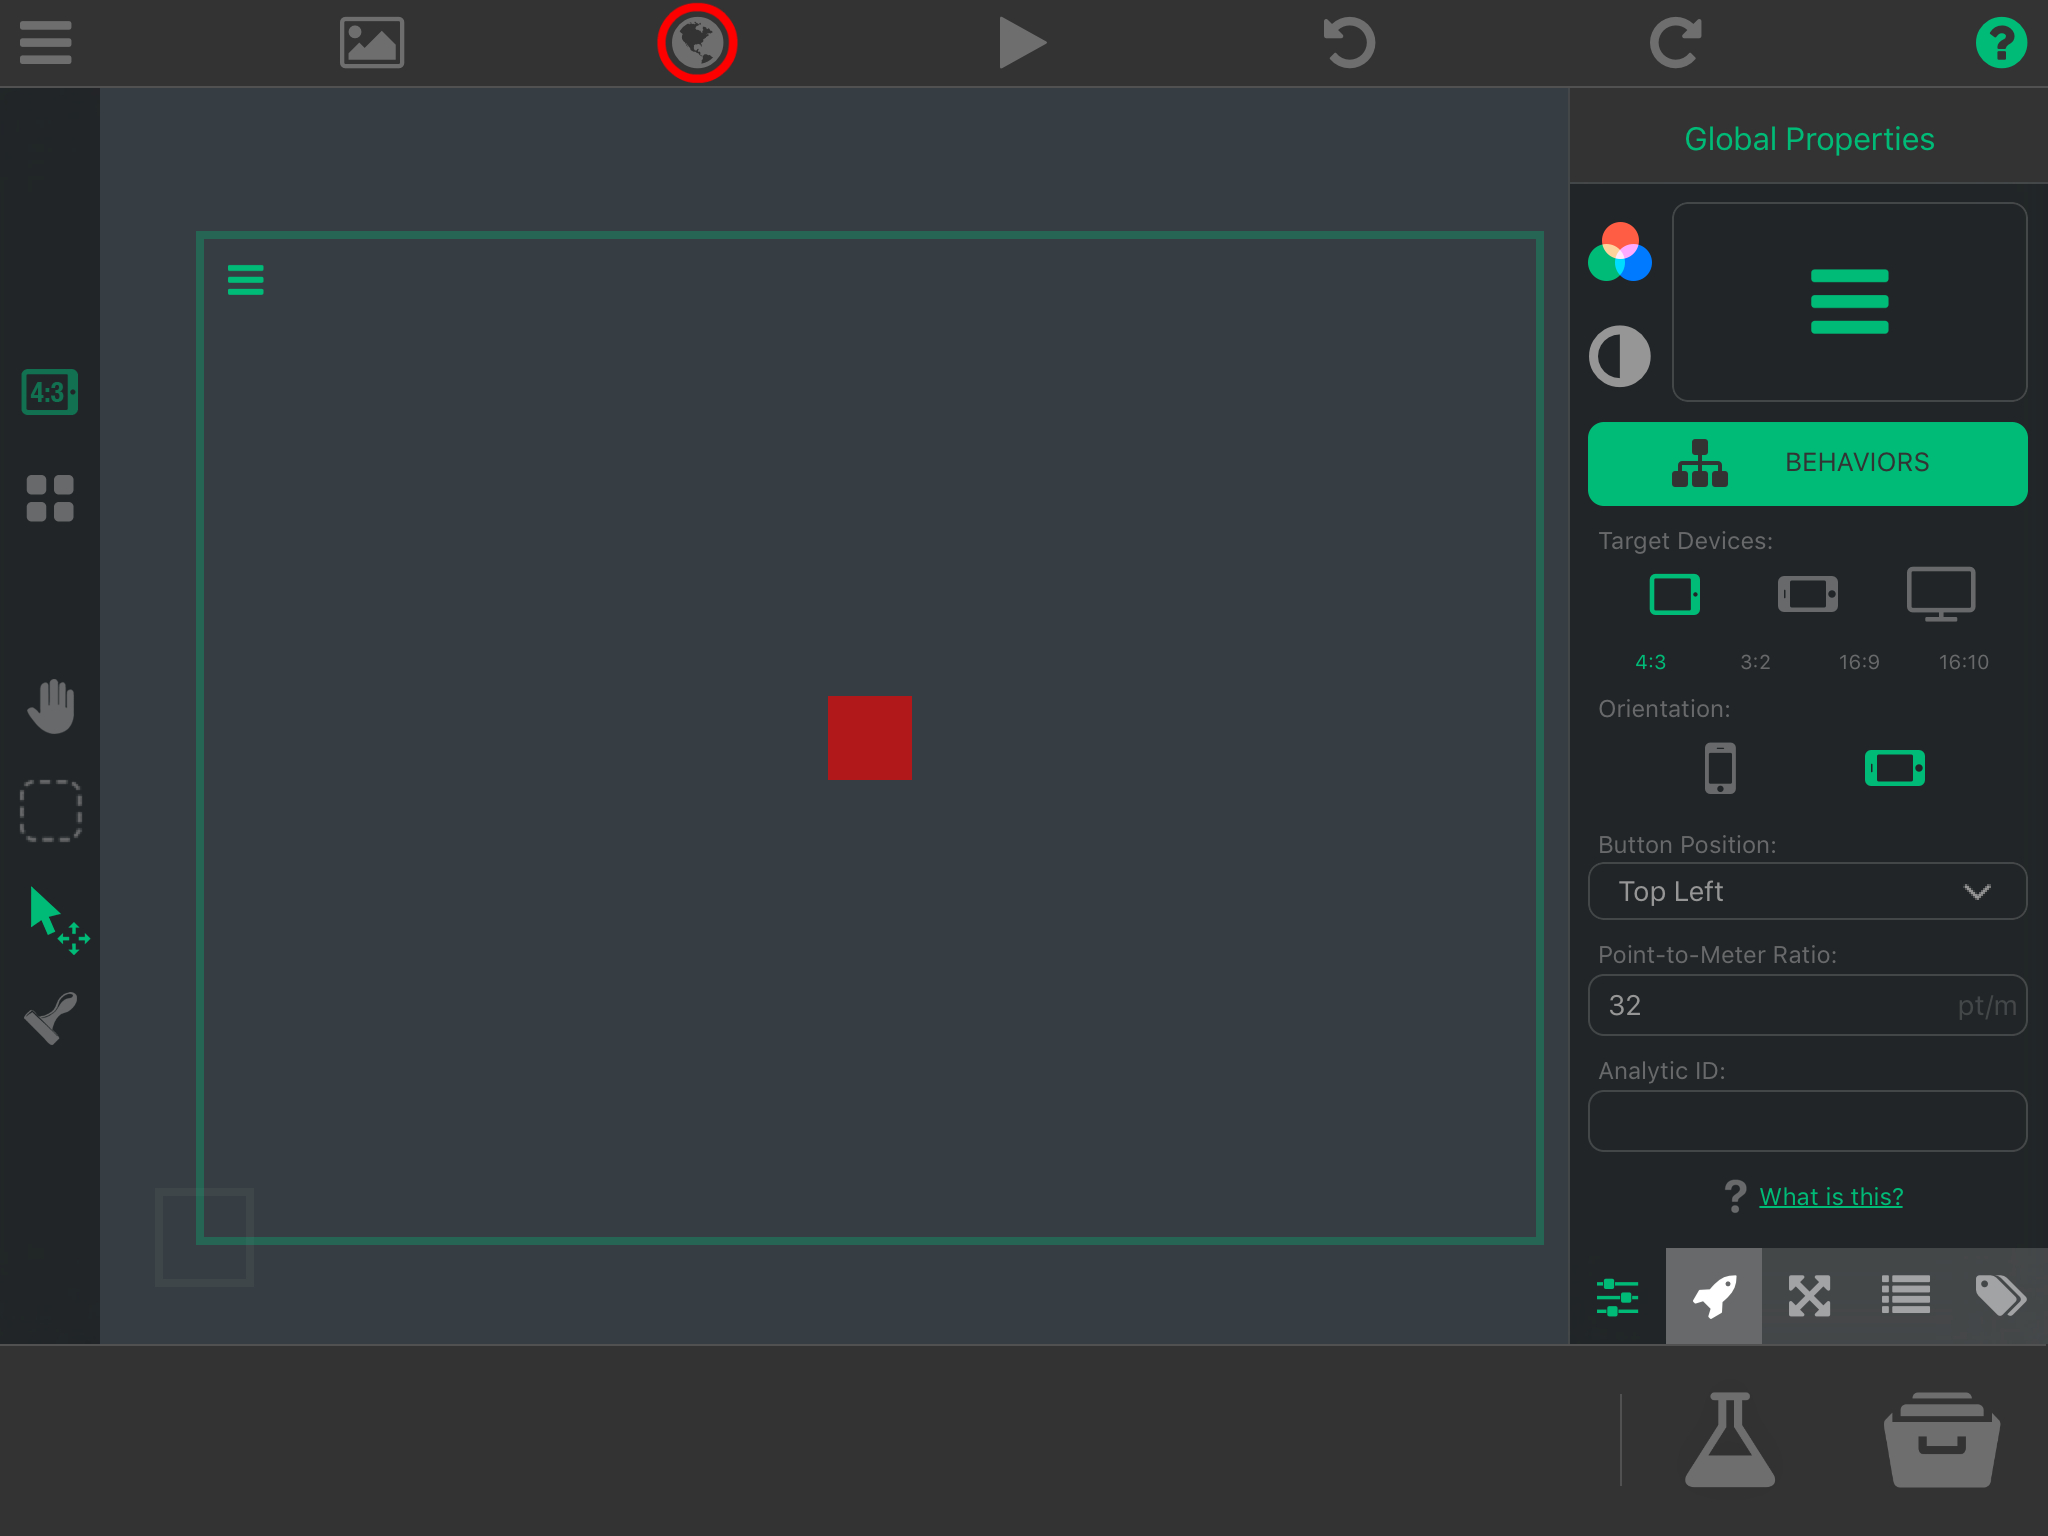This screenshot has height=1536, width=2048.
Task: Switch orientation to portrait phone
Action: click(1720, 768)
